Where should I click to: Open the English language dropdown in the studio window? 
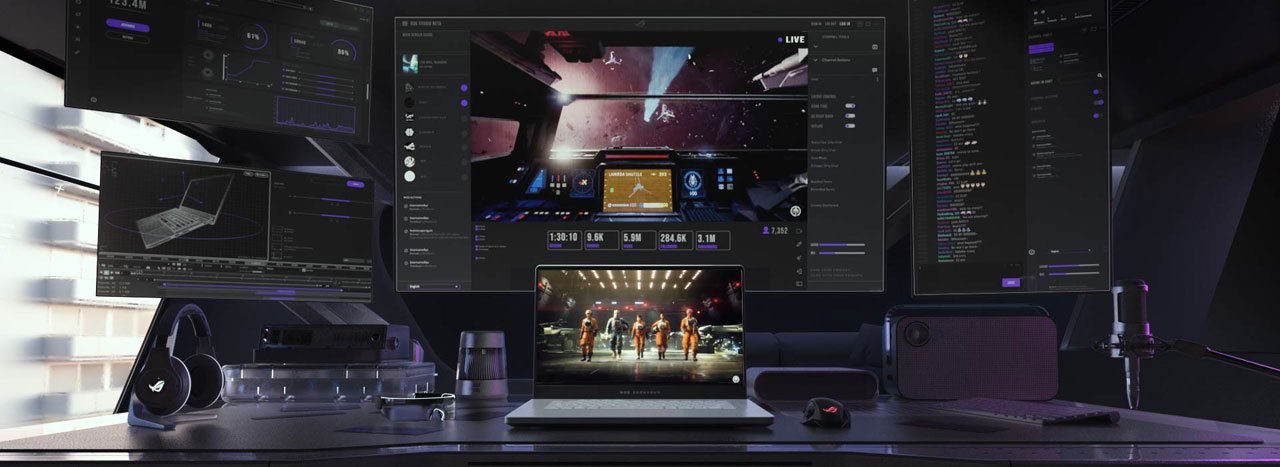[434, 286]
